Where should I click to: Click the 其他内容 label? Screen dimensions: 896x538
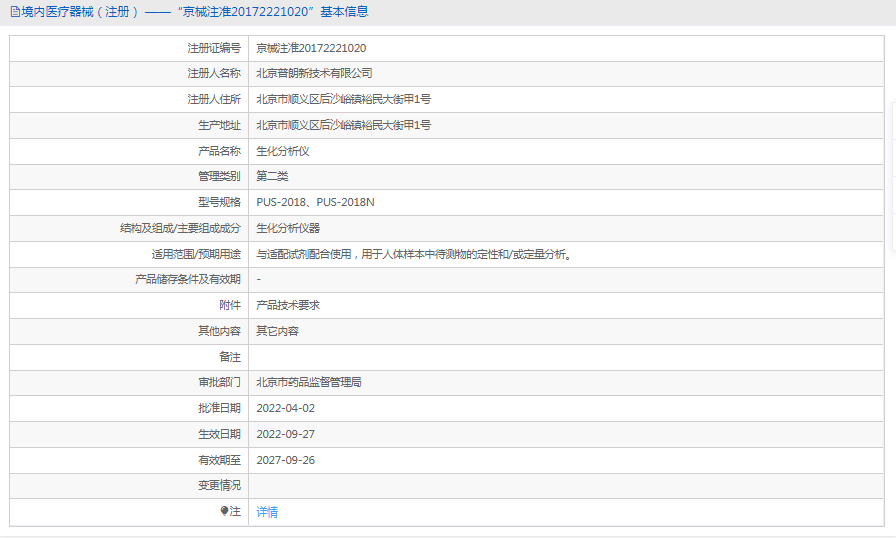[219, 331]
